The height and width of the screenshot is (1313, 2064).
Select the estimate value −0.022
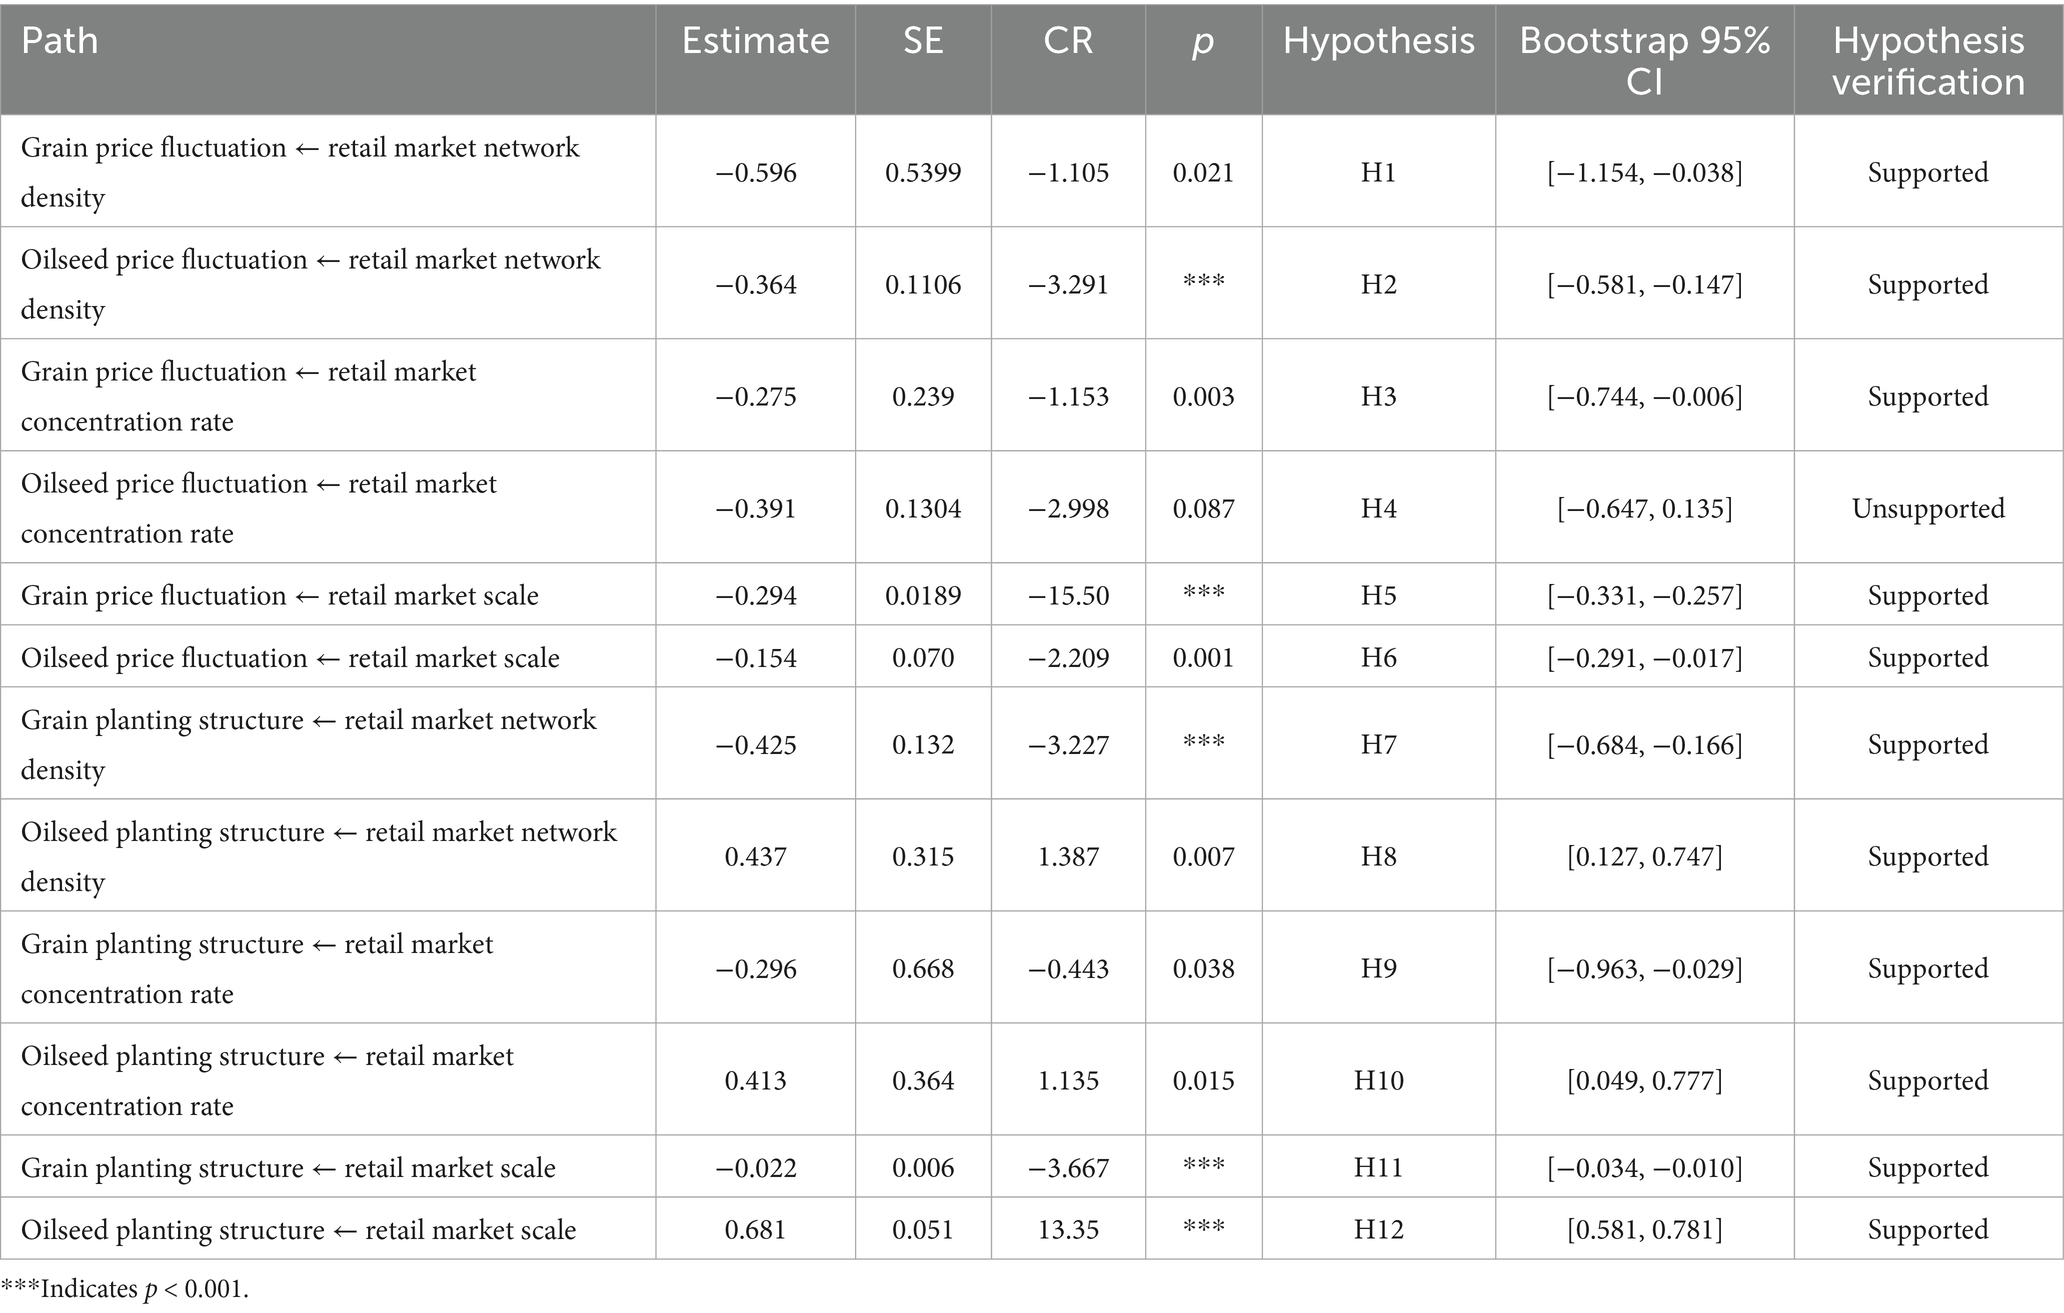click(755, 1167)
